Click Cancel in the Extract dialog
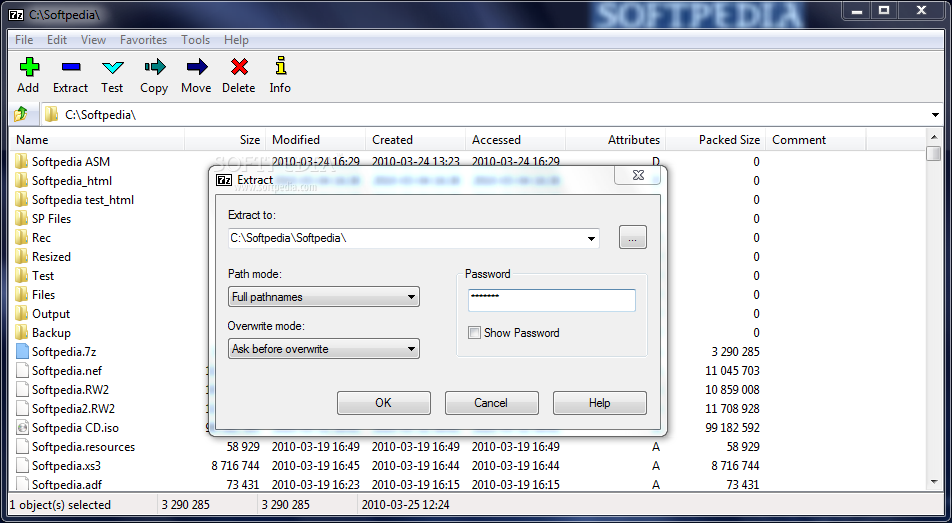 (x=491, y=403)
